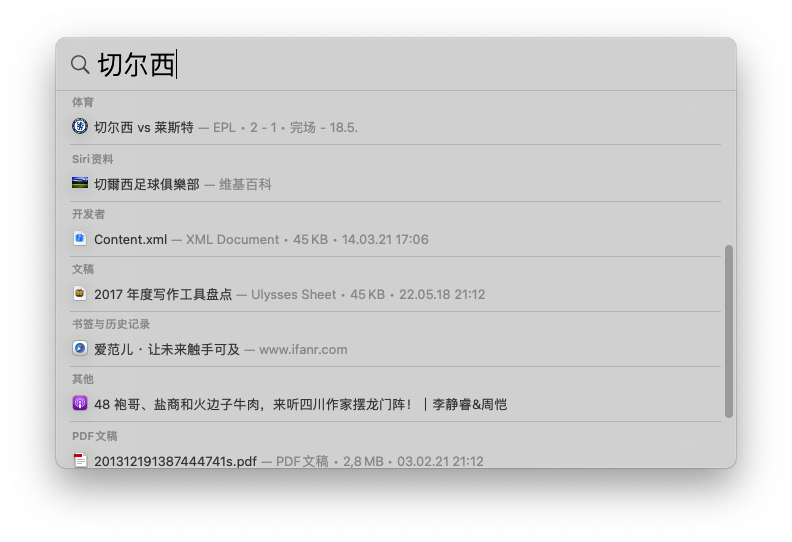Open the Content.xml result
The width and height of the screenshot is (792, 542).
point(395,239)
